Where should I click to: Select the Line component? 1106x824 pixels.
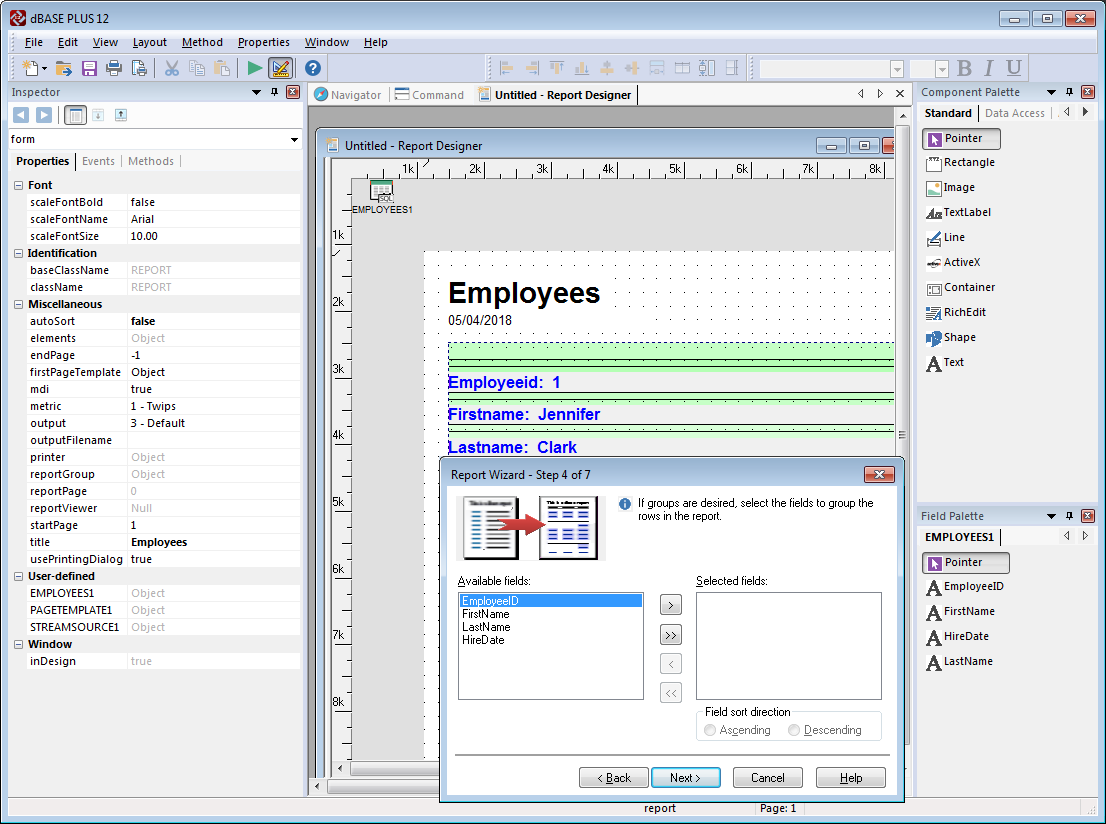point(945,238)
